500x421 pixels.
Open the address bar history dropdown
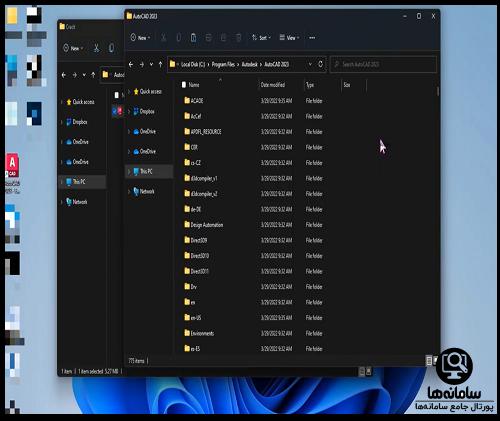310,64
